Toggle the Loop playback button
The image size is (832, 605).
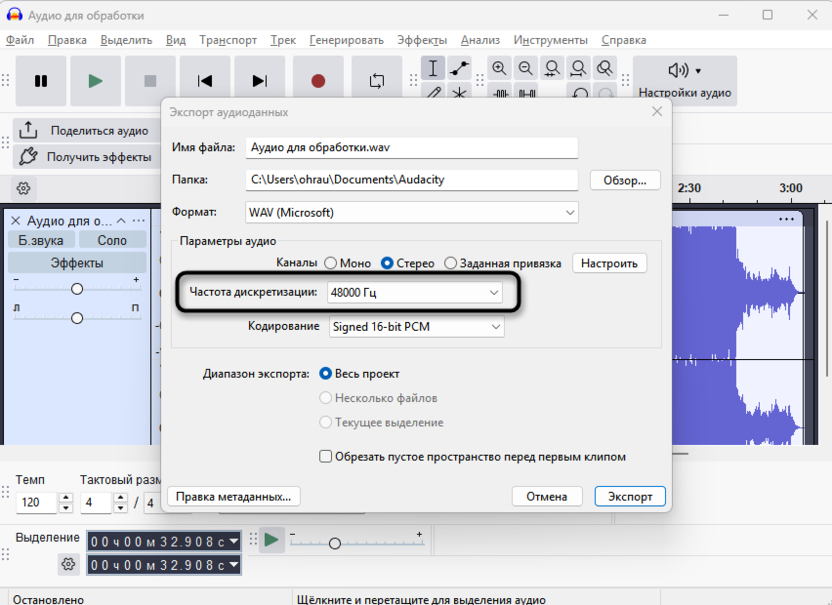tap(377, 81)
